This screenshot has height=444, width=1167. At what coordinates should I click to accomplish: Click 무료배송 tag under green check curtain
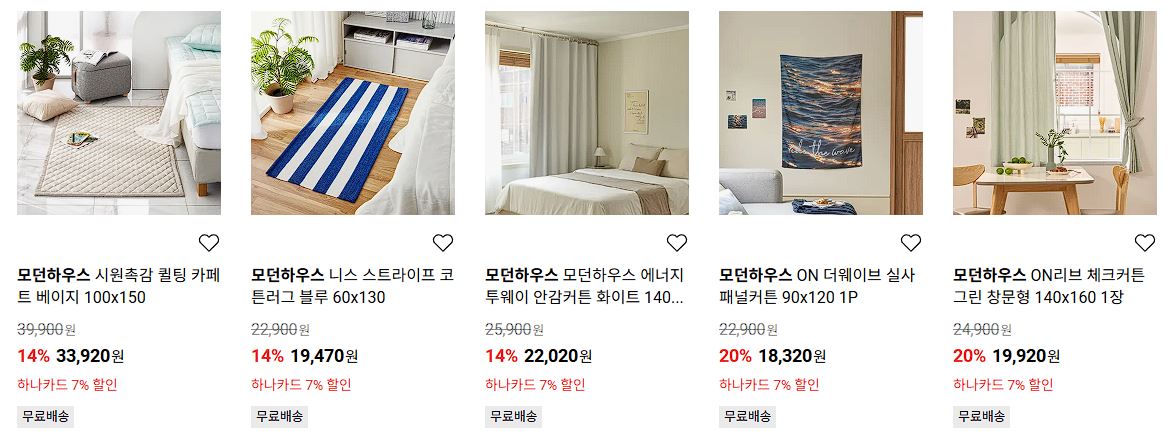click(x=981, y=416)
